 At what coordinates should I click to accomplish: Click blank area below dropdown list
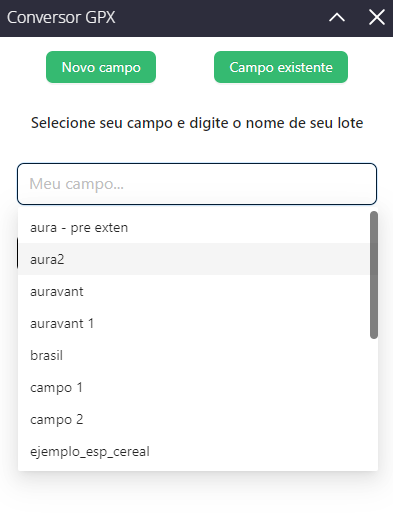[x=197, y=497]
